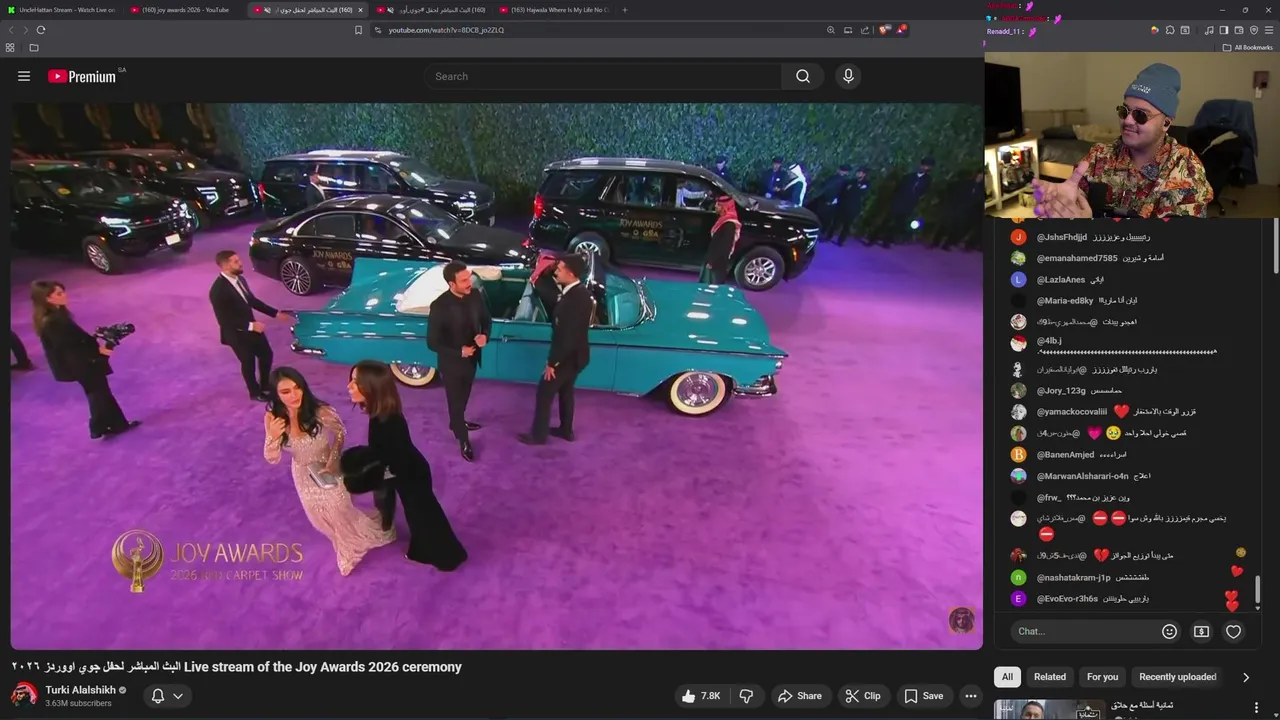Open the YouTube hamburger guide menu
This screenshot has width=1280, height=720.
pos(24,76)
